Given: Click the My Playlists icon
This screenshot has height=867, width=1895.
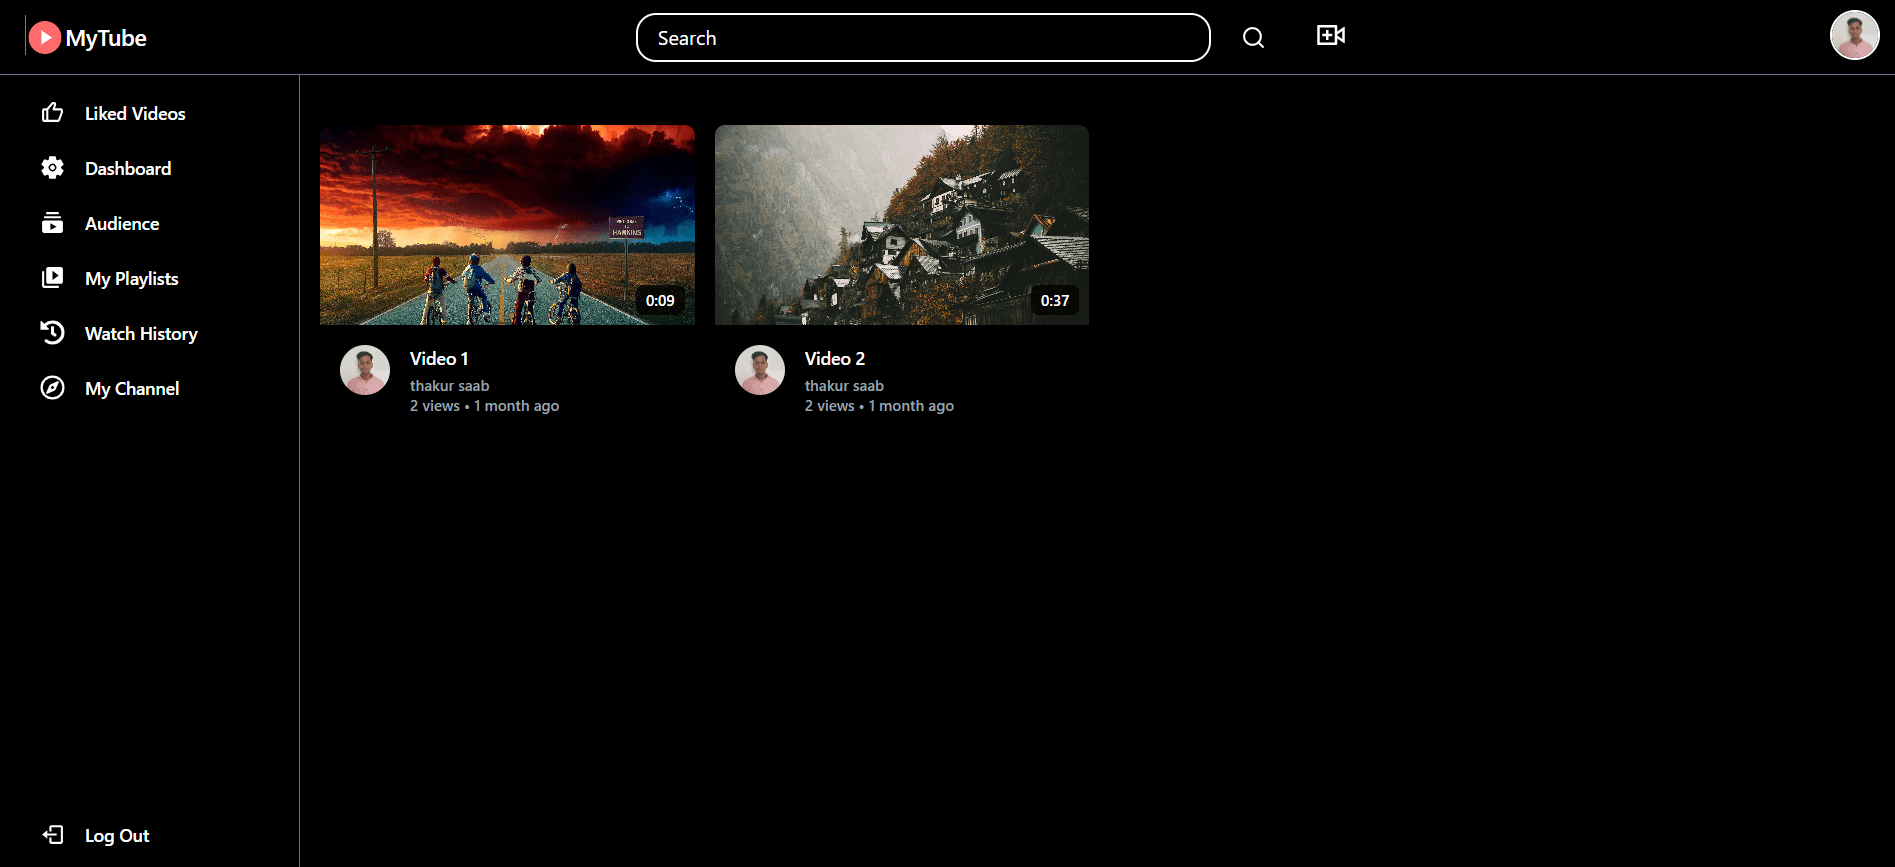Looking at the screenshot, I should 53,278.
